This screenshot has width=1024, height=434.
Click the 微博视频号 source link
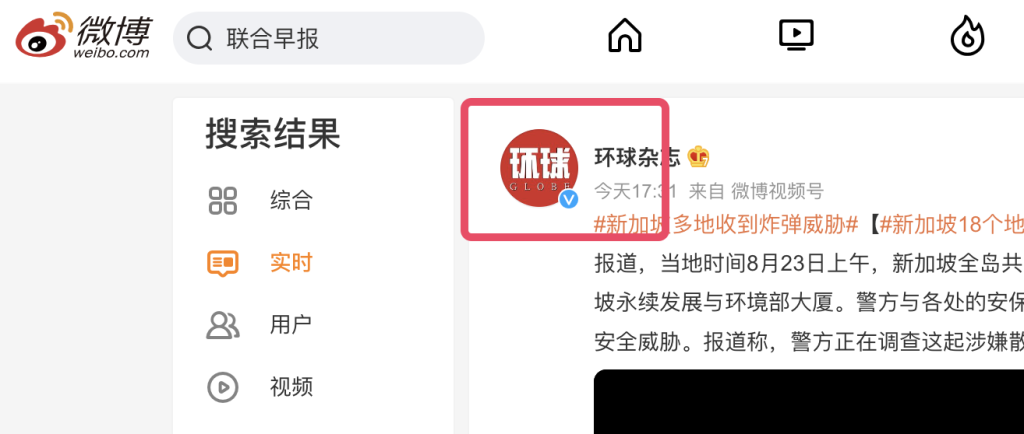pyautogui.click(x=777, y=191)
